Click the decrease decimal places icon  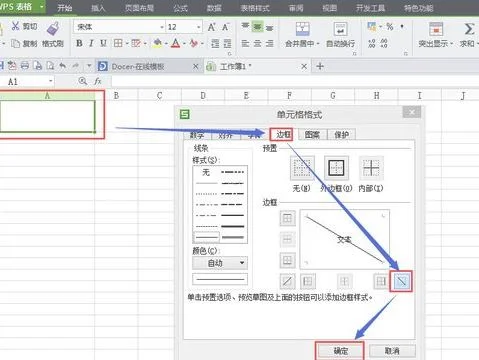(384, 43)
